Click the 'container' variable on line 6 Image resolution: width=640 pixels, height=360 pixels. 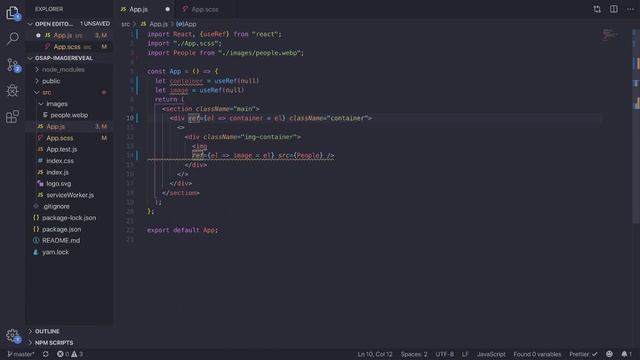pyautogui.click(x=186, y=81)
